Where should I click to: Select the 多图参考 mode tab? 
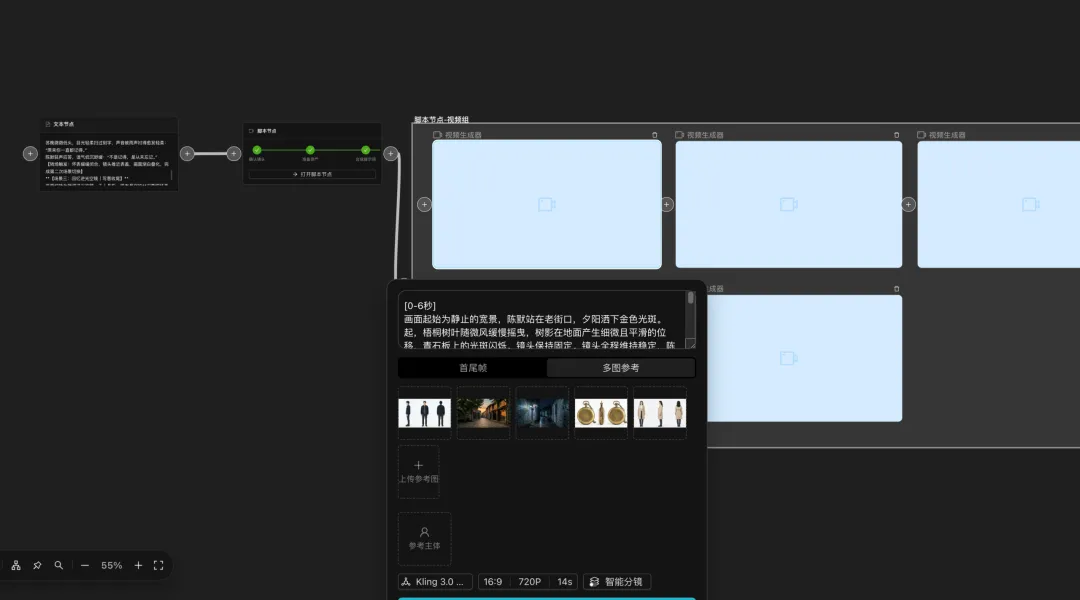[621, 368]
